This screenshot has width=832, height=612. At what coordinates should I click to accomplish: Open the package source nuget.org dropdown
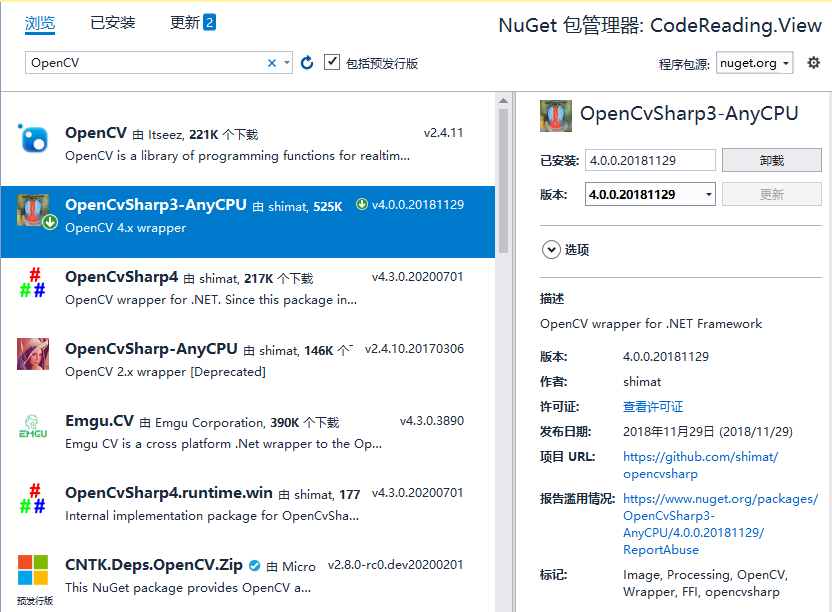(755, 63)
